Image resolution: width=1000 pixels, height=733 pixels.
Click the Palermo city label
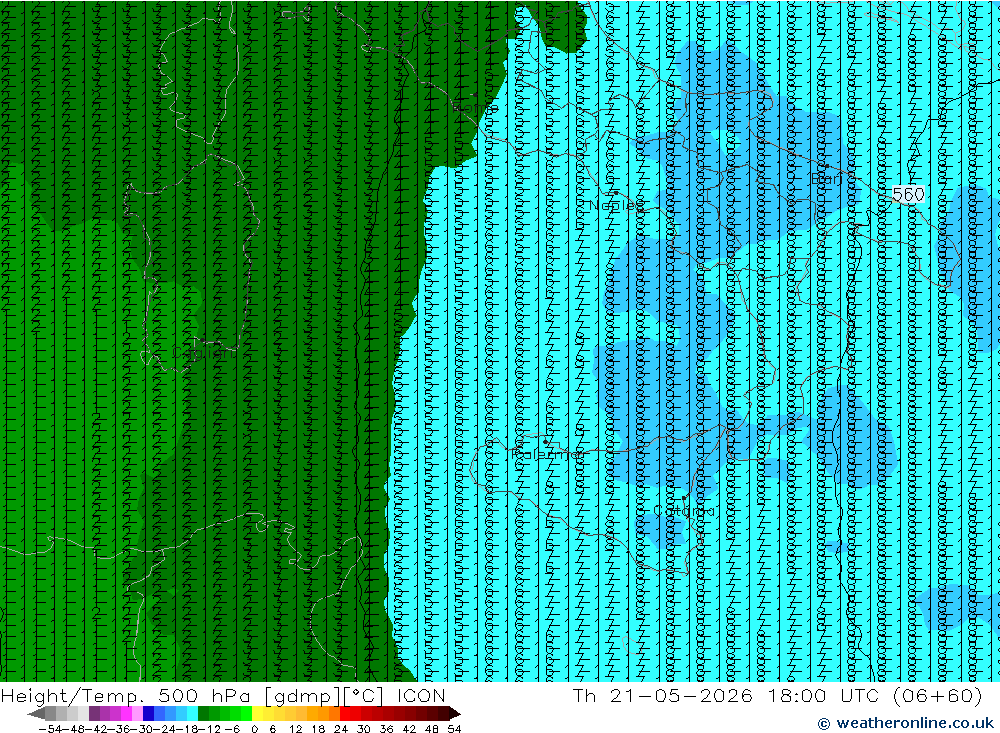[547, 454]
